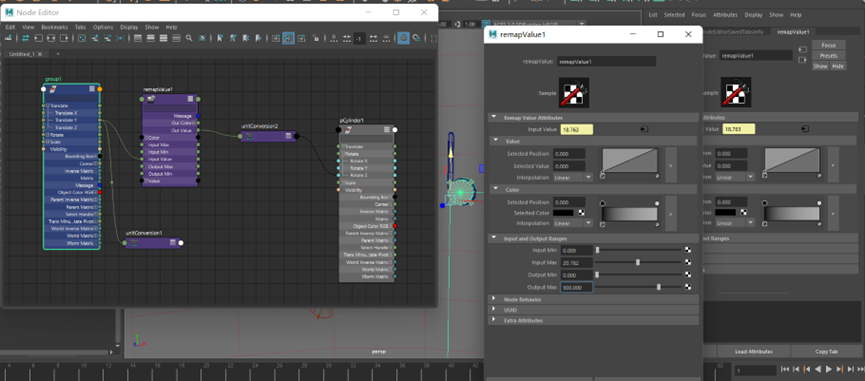Click the Input Value field showing 18.763
The width and height of the screenshot is (865, 381).
[576, 130]
